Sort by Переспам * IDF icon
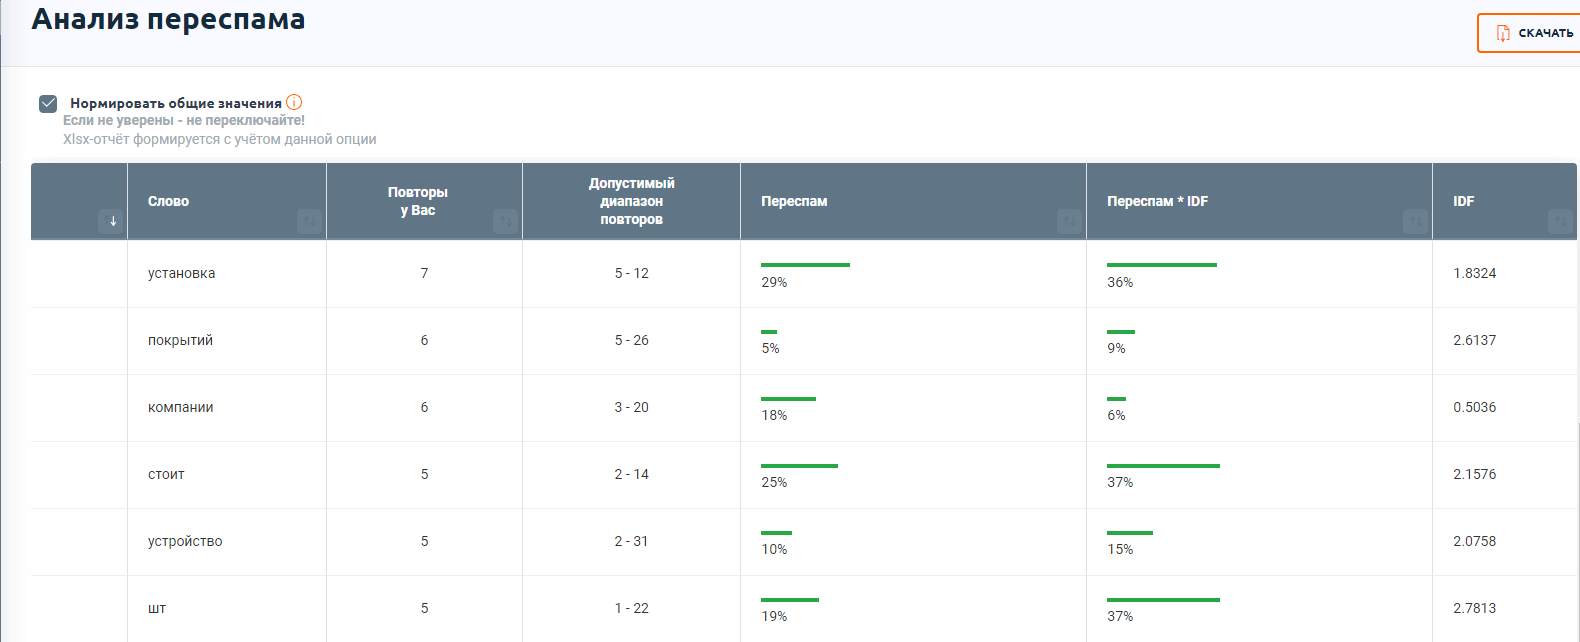This screenshot has height=642, width=1580. click(x=1416, y=221)
